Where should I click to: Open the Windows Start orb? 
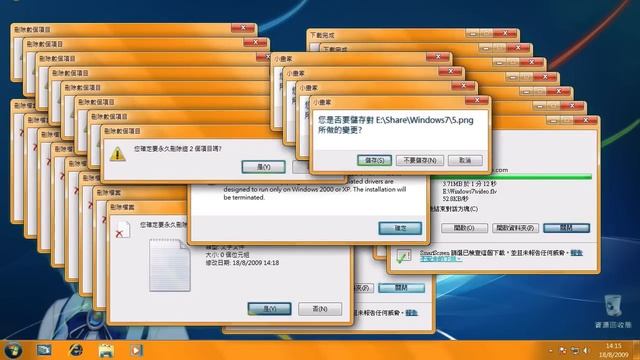point(13,350)
